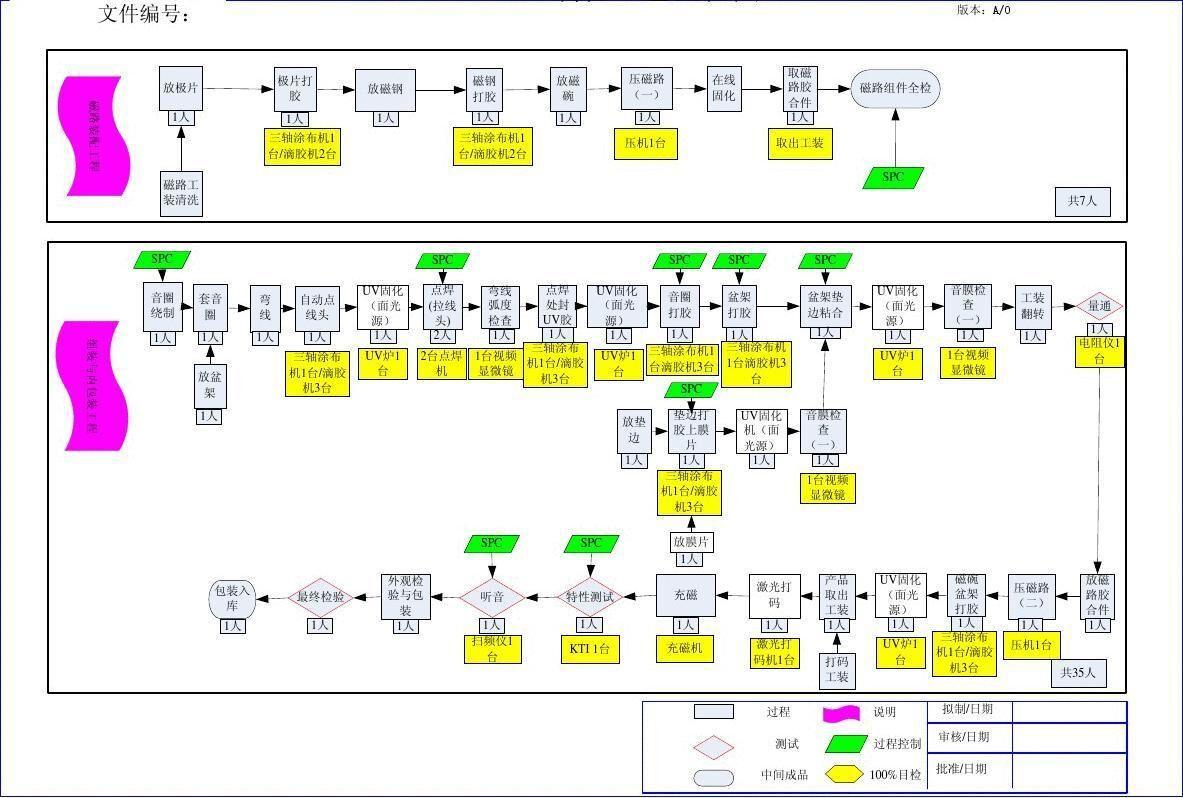Click the yellow 100%目检 legend hexagon
The image size is (1183, 798).
point(845,775)
